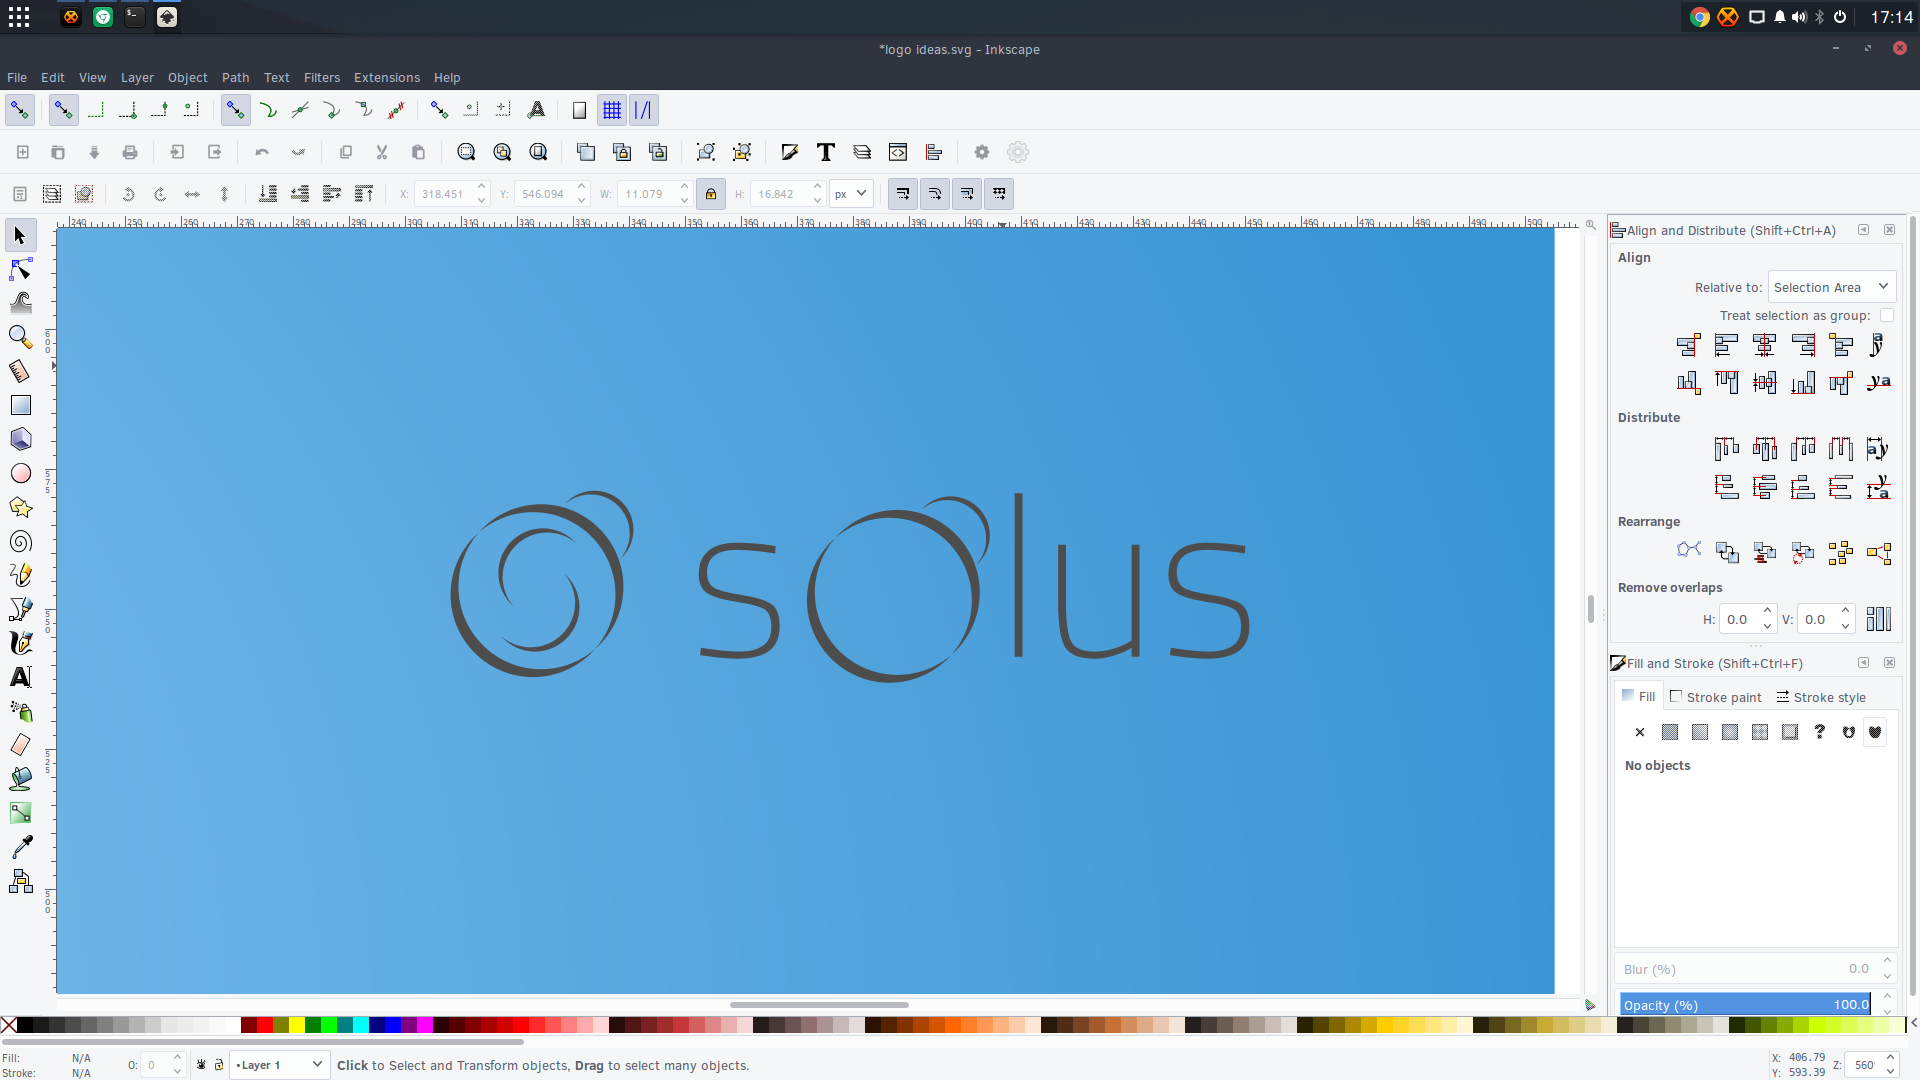1920x1080 pixels.
Task: Open the px units dropdown
Action: [x=851, y=194]
